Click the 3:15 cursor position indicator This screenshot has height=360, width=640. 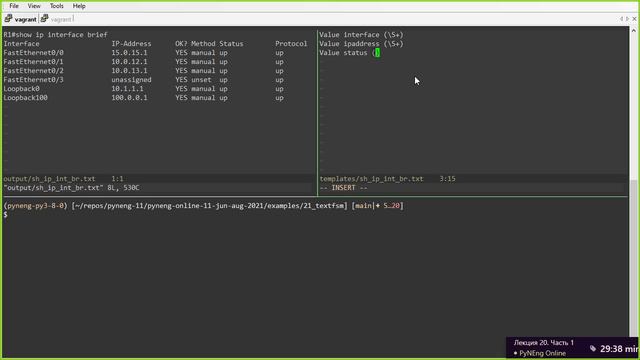pos(447,179)
